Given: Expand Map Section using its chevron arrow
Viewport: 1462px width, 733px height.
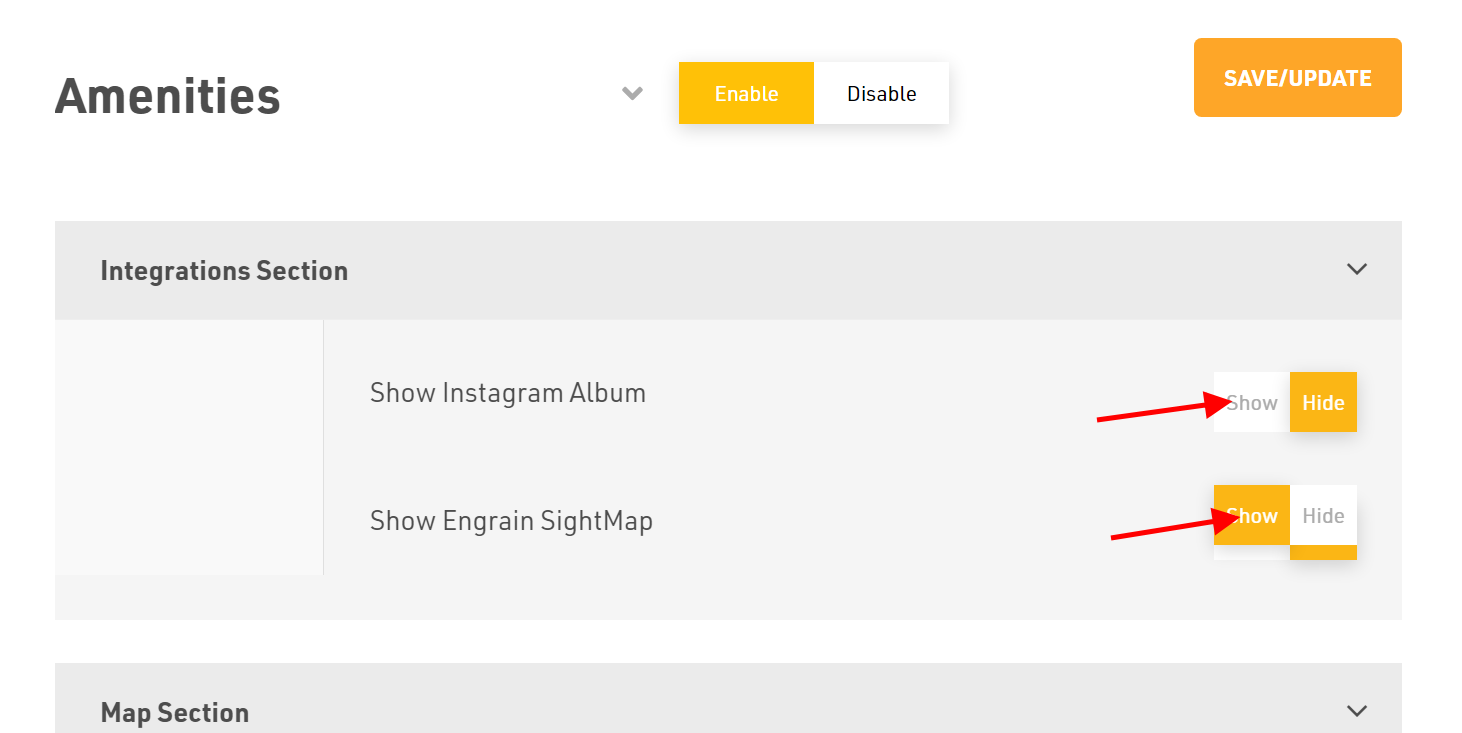Looking at the screenshot, I should coord(1356,711).
